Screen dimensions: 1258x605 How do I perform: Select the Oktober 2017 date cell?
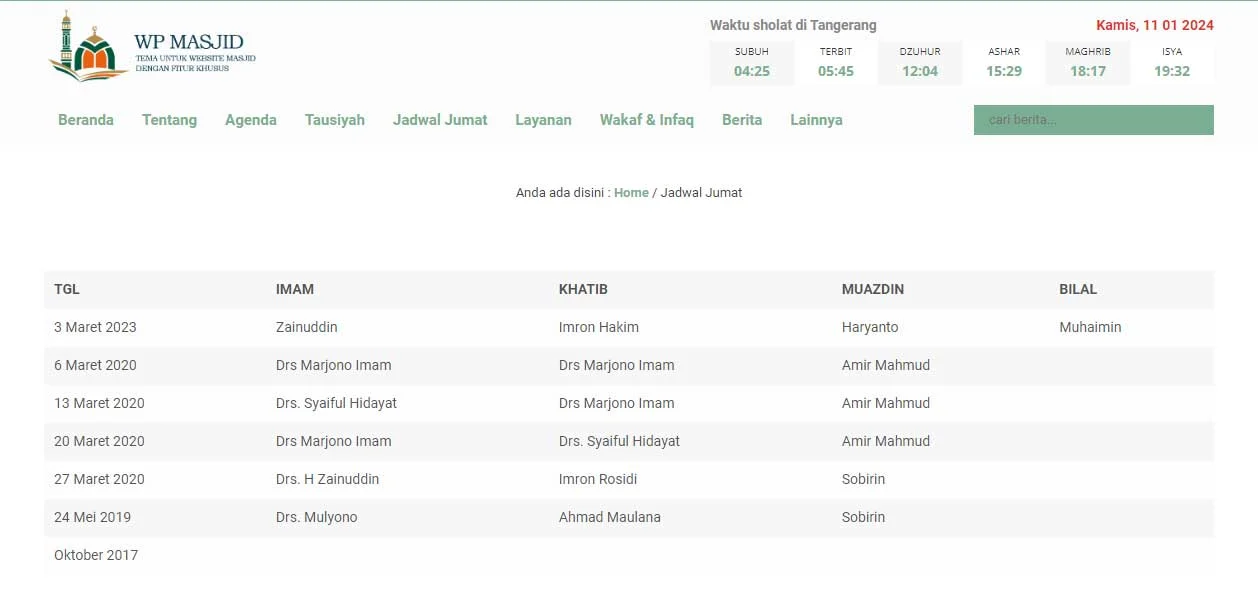click(96, 555)
